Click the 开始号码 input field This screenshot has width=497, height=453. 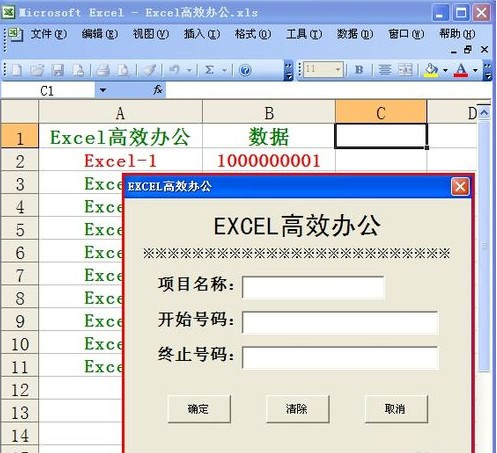click(x=340, y=322)
